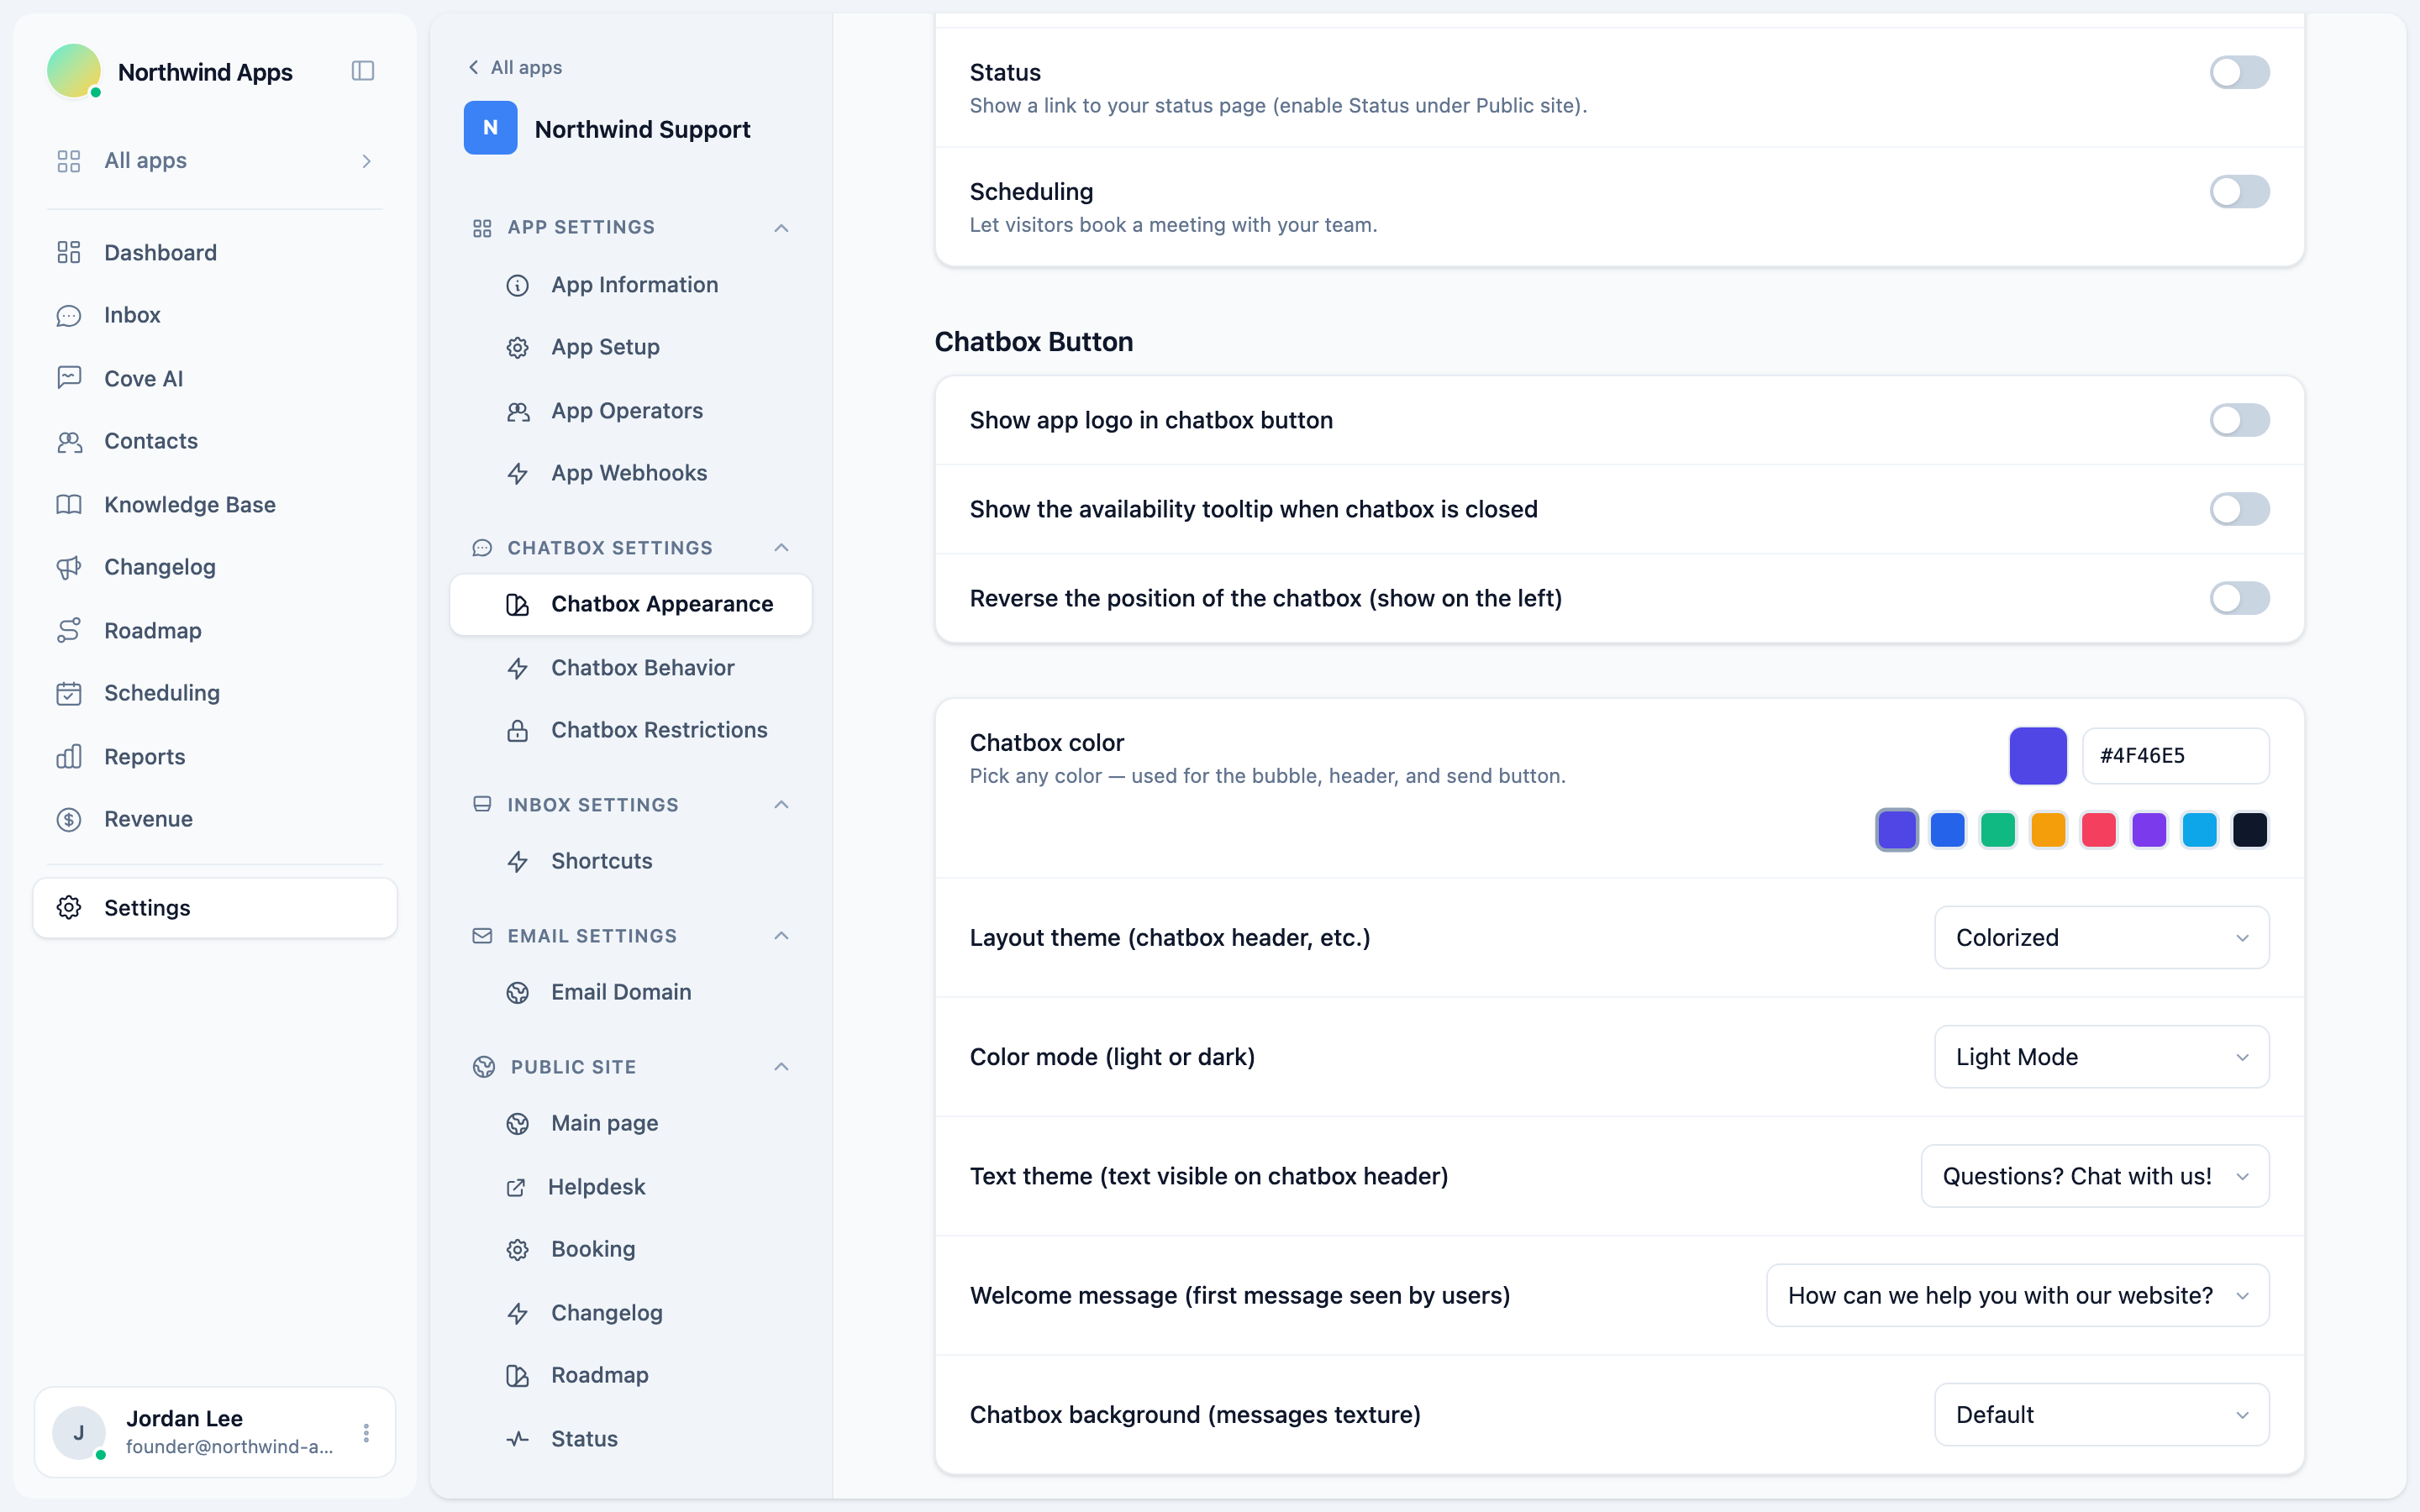This screenshot has width=2420, height=1512.
Task: Open Public Site Roadmap settings
Action: (x=631, y=1375)
